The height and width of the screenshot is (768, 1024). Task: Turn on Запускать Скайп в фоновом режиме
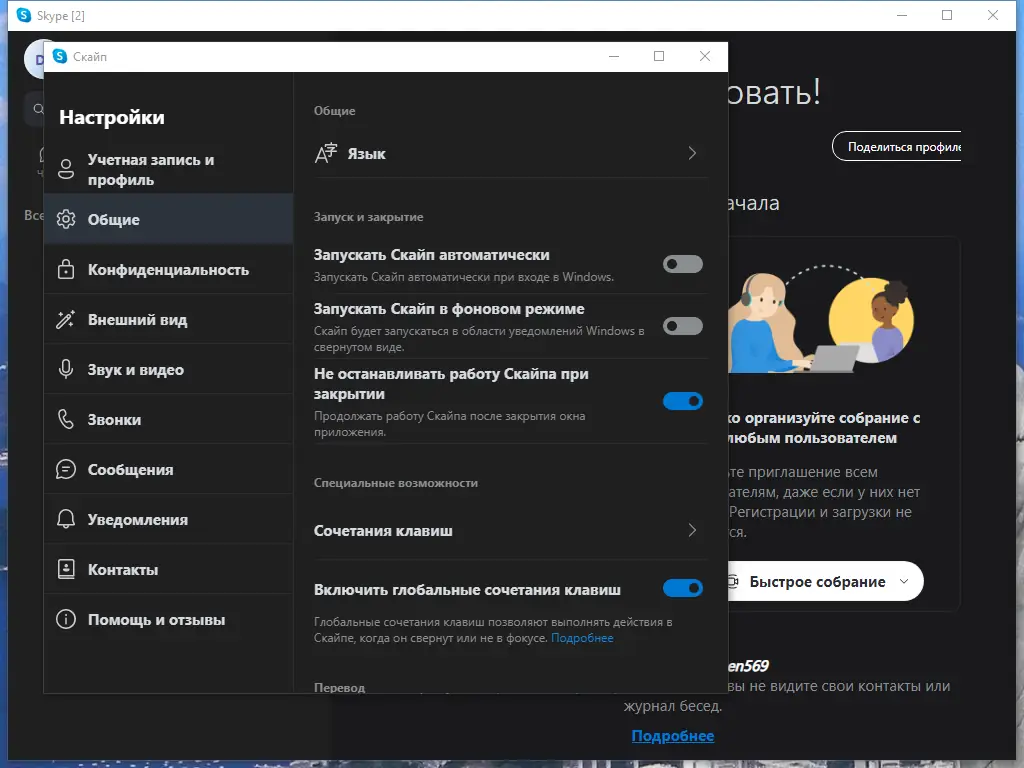(x=682, y=327)
